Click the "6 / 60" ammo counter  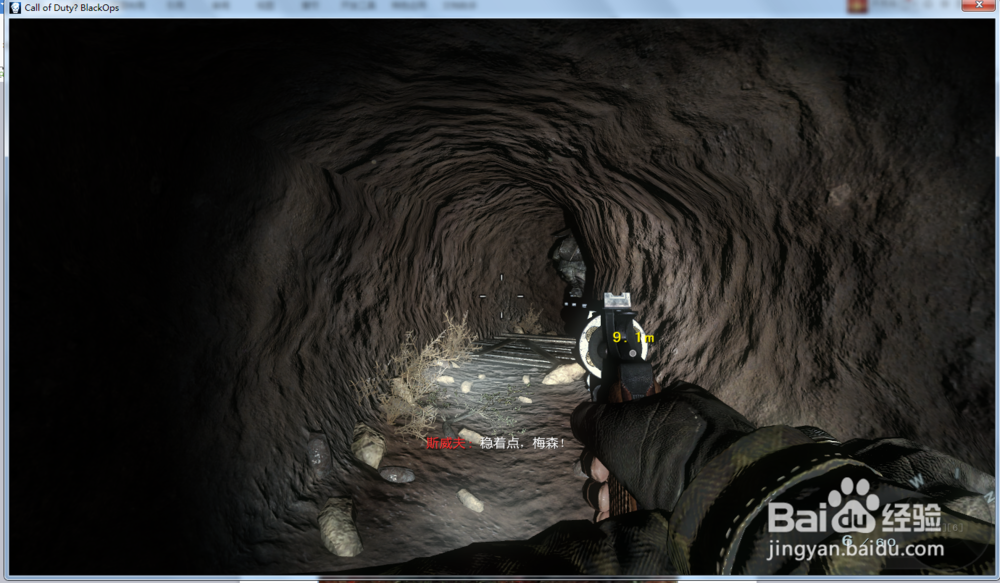869,542
